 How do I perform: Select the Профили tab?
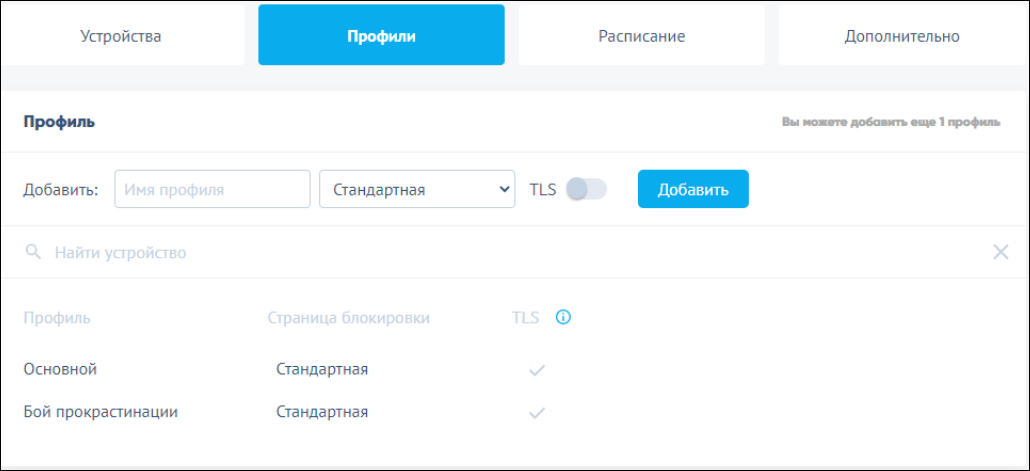pyautogui.click(x=381, y=36)
